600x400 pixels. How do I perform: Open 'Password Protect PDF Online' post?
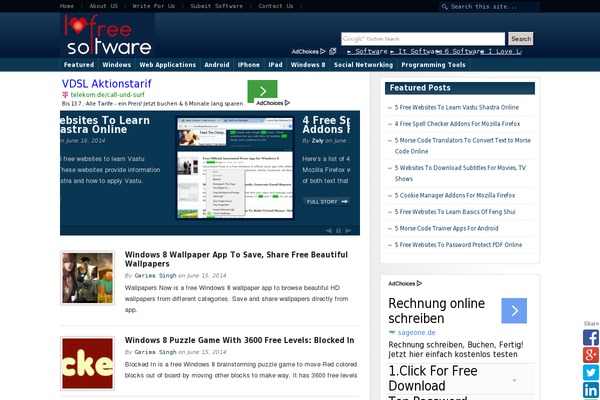458,245
